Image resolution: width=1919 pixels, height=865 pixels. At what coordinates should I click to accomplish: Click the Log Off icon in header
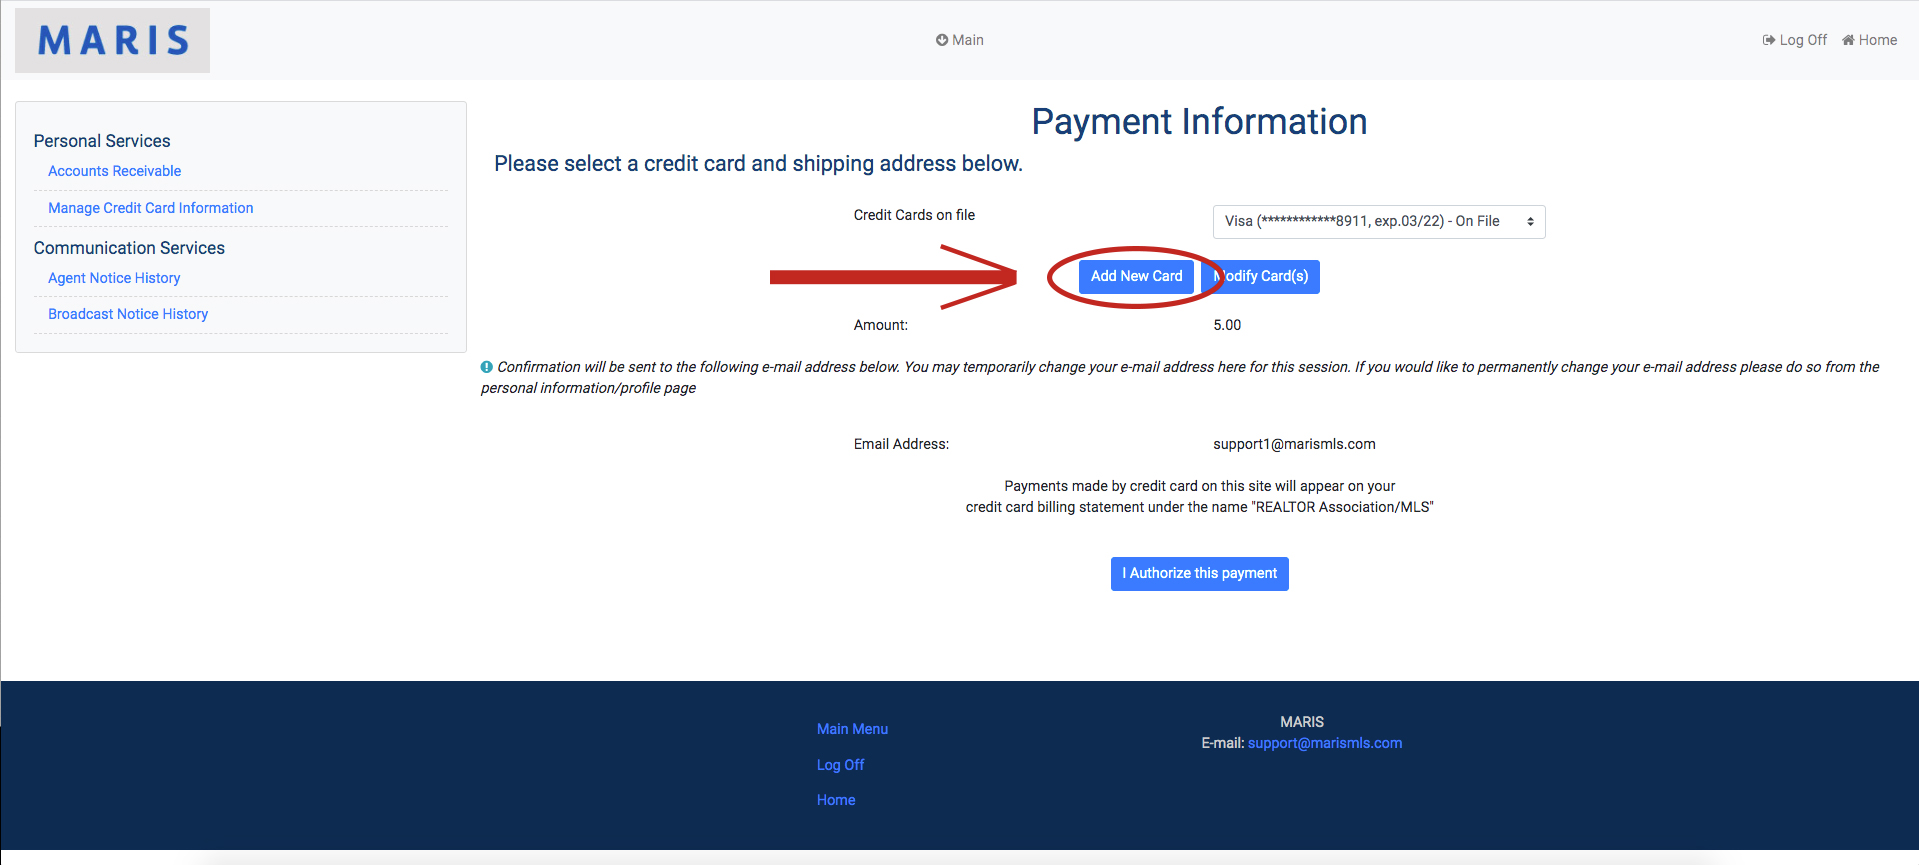click(1768, 40)
